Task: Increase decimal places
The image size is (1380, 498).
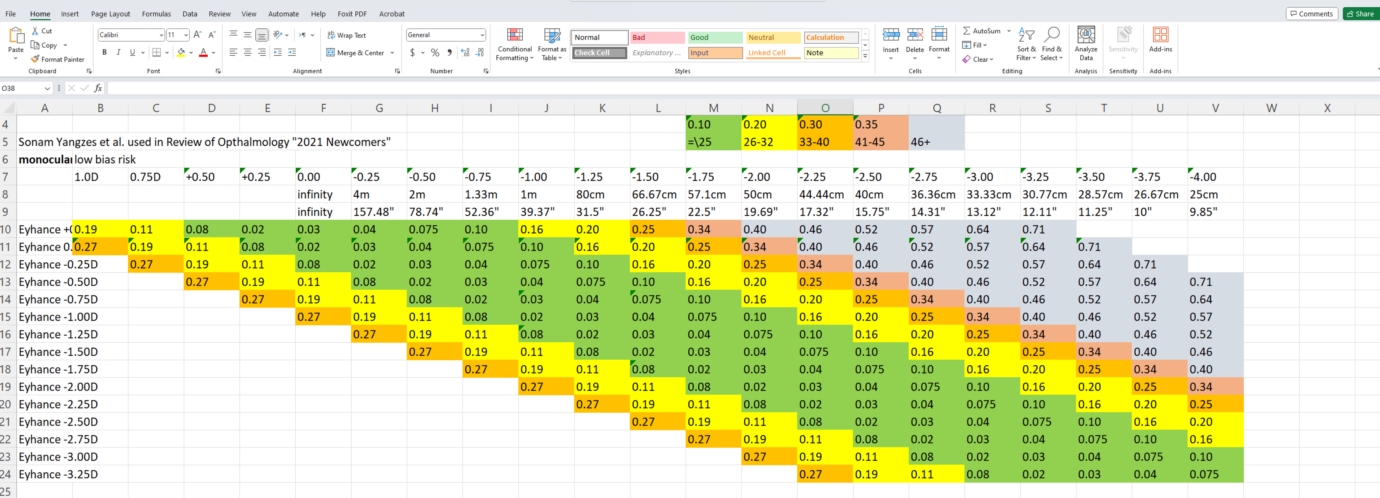Action: click(464, 52)
